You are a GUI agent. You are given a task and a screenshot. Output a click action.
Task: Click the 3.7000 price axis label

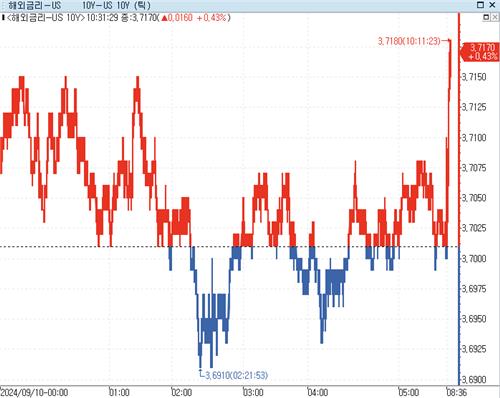[x=474, y=258]
